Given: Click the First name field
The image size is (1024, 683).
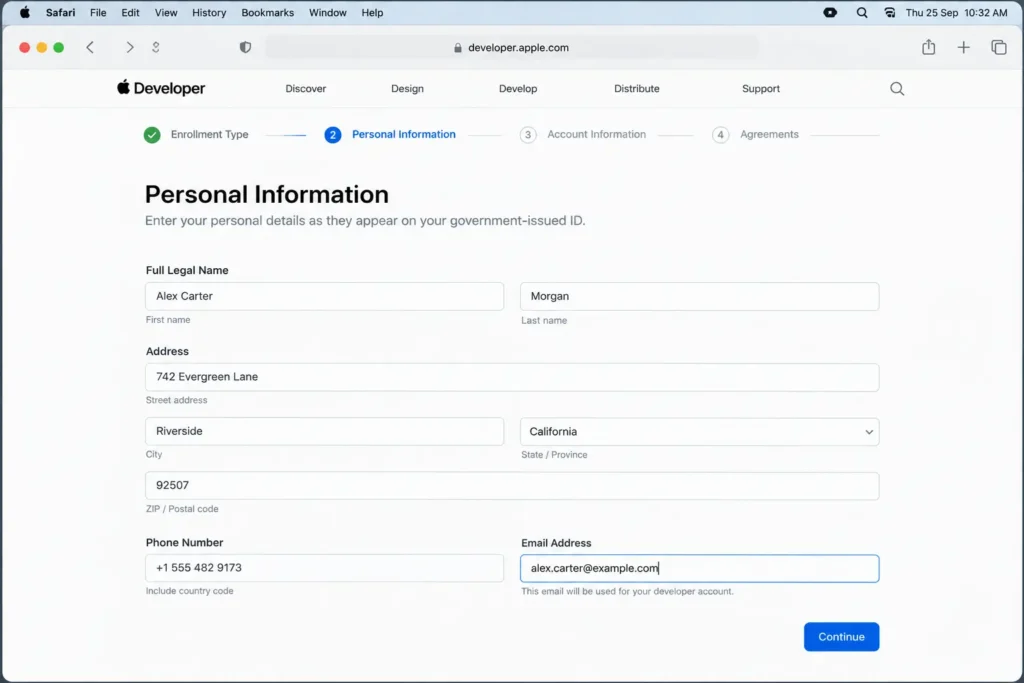Looking at the screenshot, I should click(x=325, y=296).
